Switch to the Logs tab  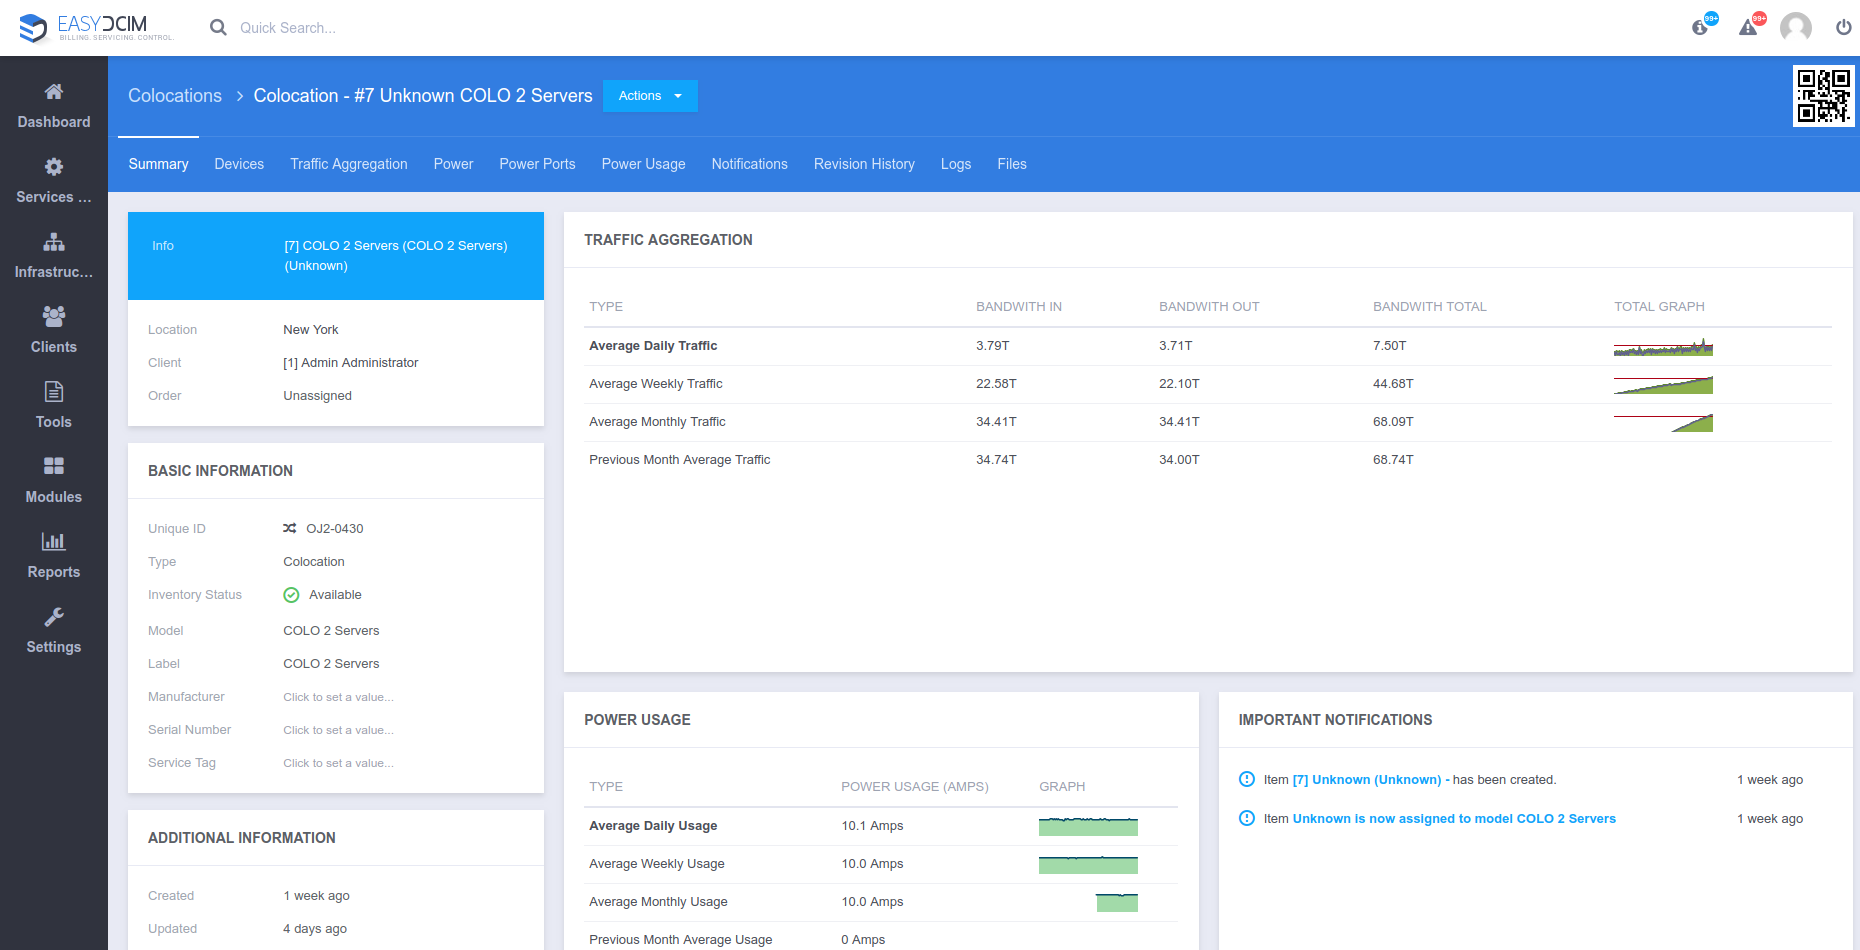[x=956, y=164]
